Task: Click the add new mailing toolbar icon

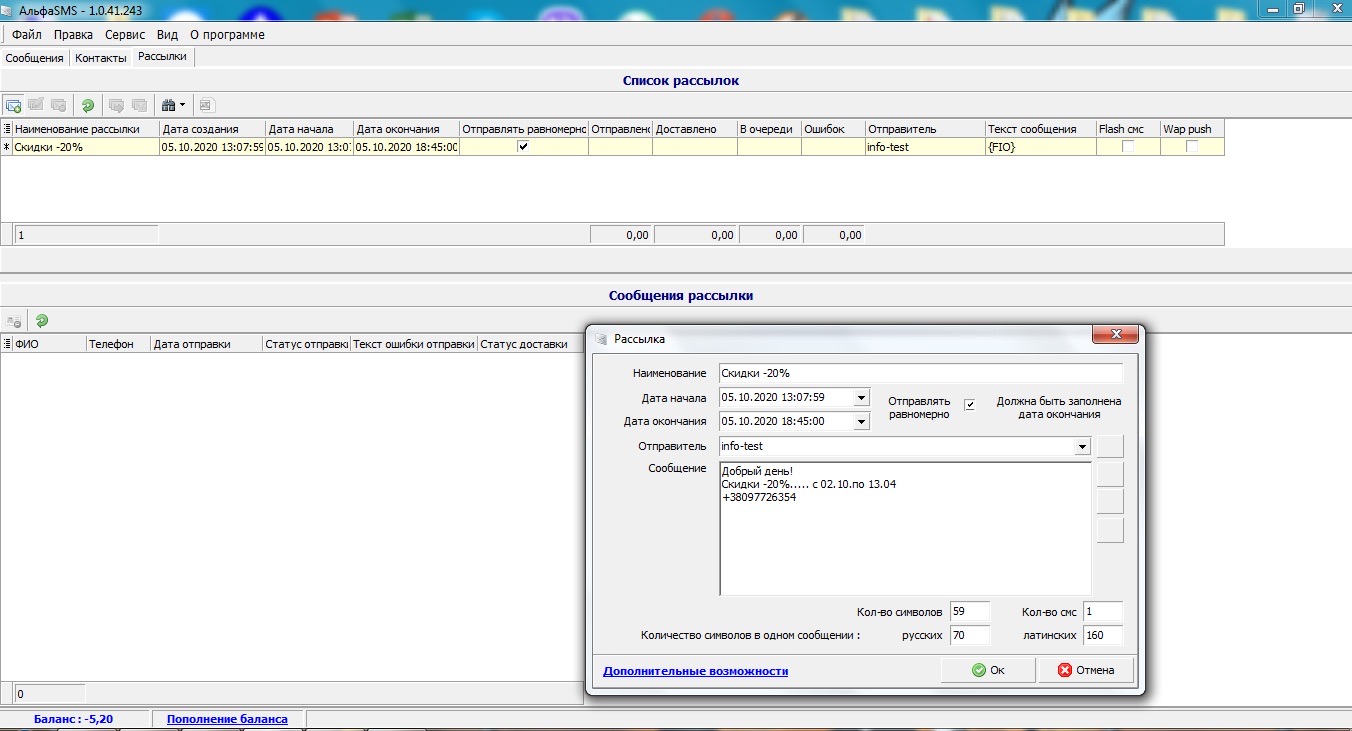Action: pos(13,105)
